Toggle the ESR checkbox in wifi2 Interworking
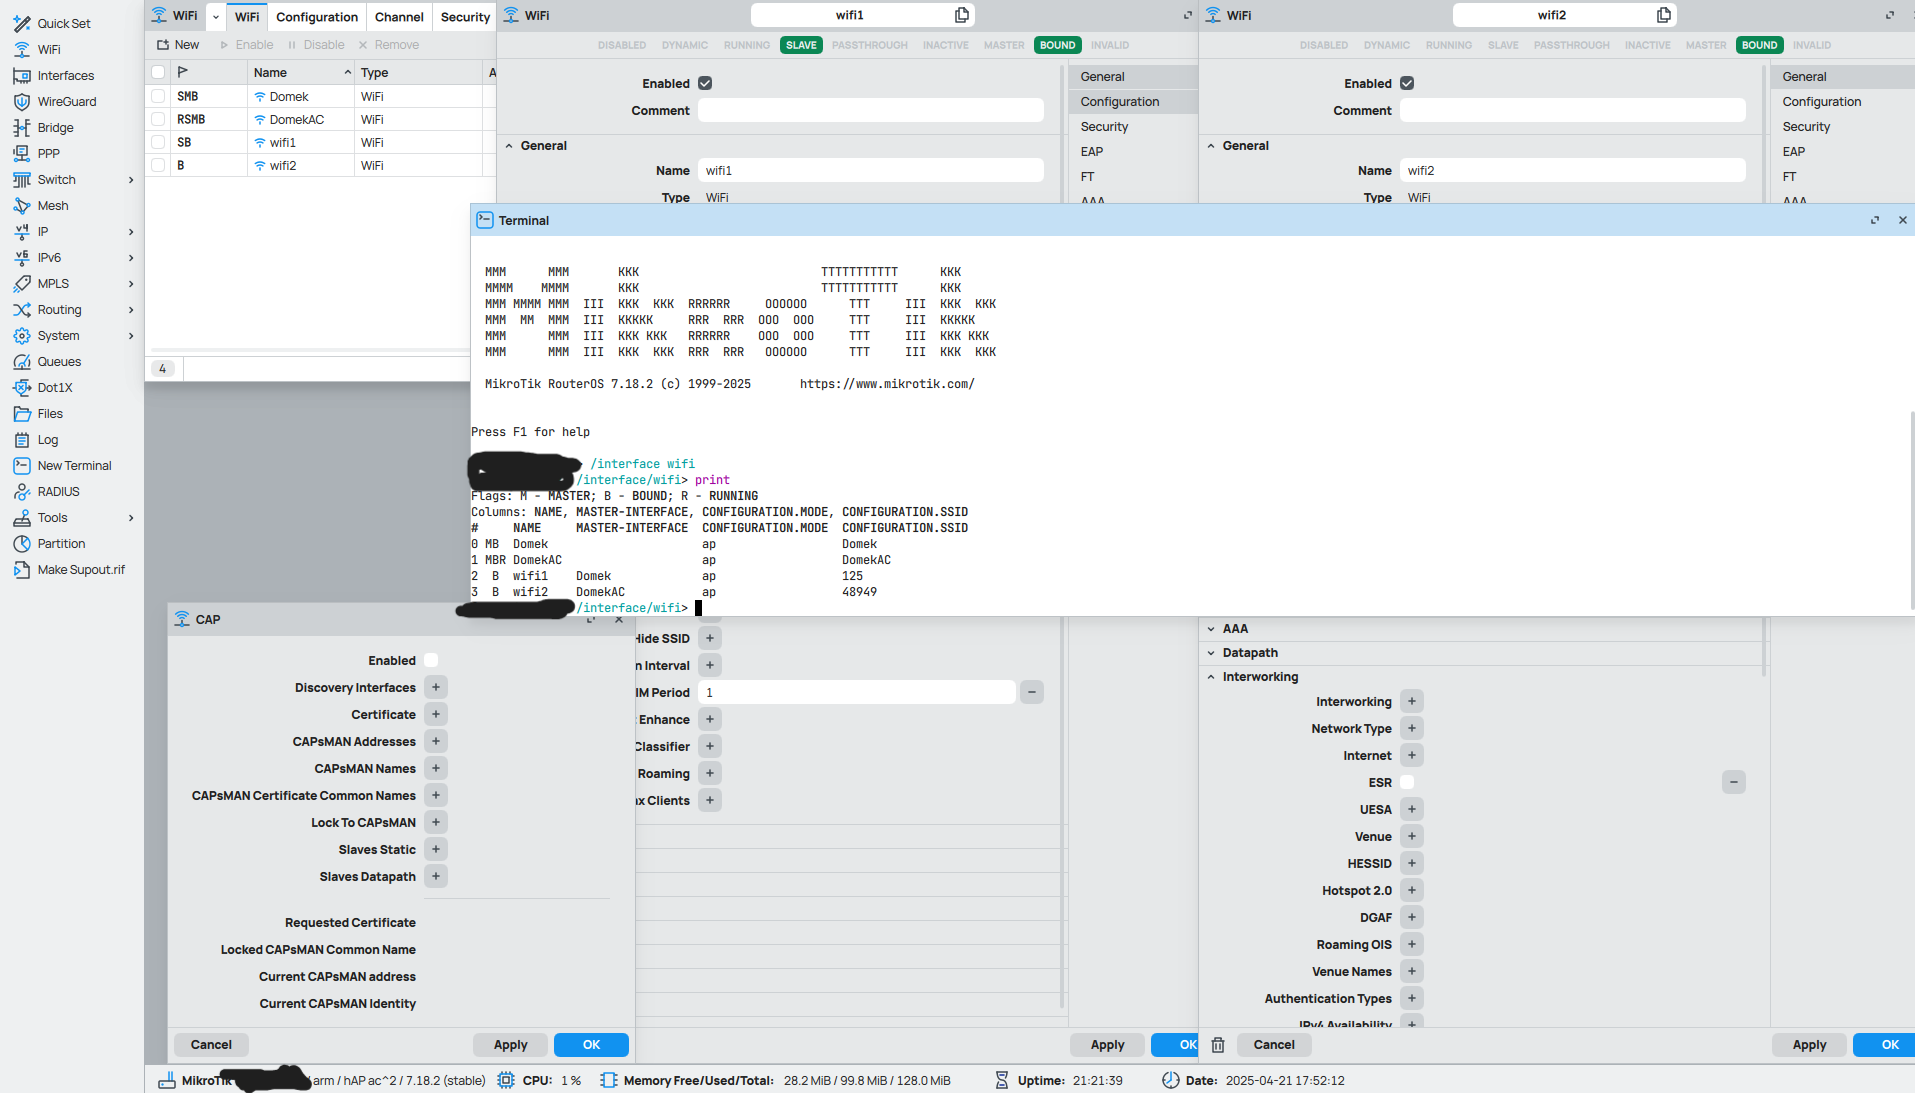Screen dimensions: 1915x1093 [x=1407, y=782]
